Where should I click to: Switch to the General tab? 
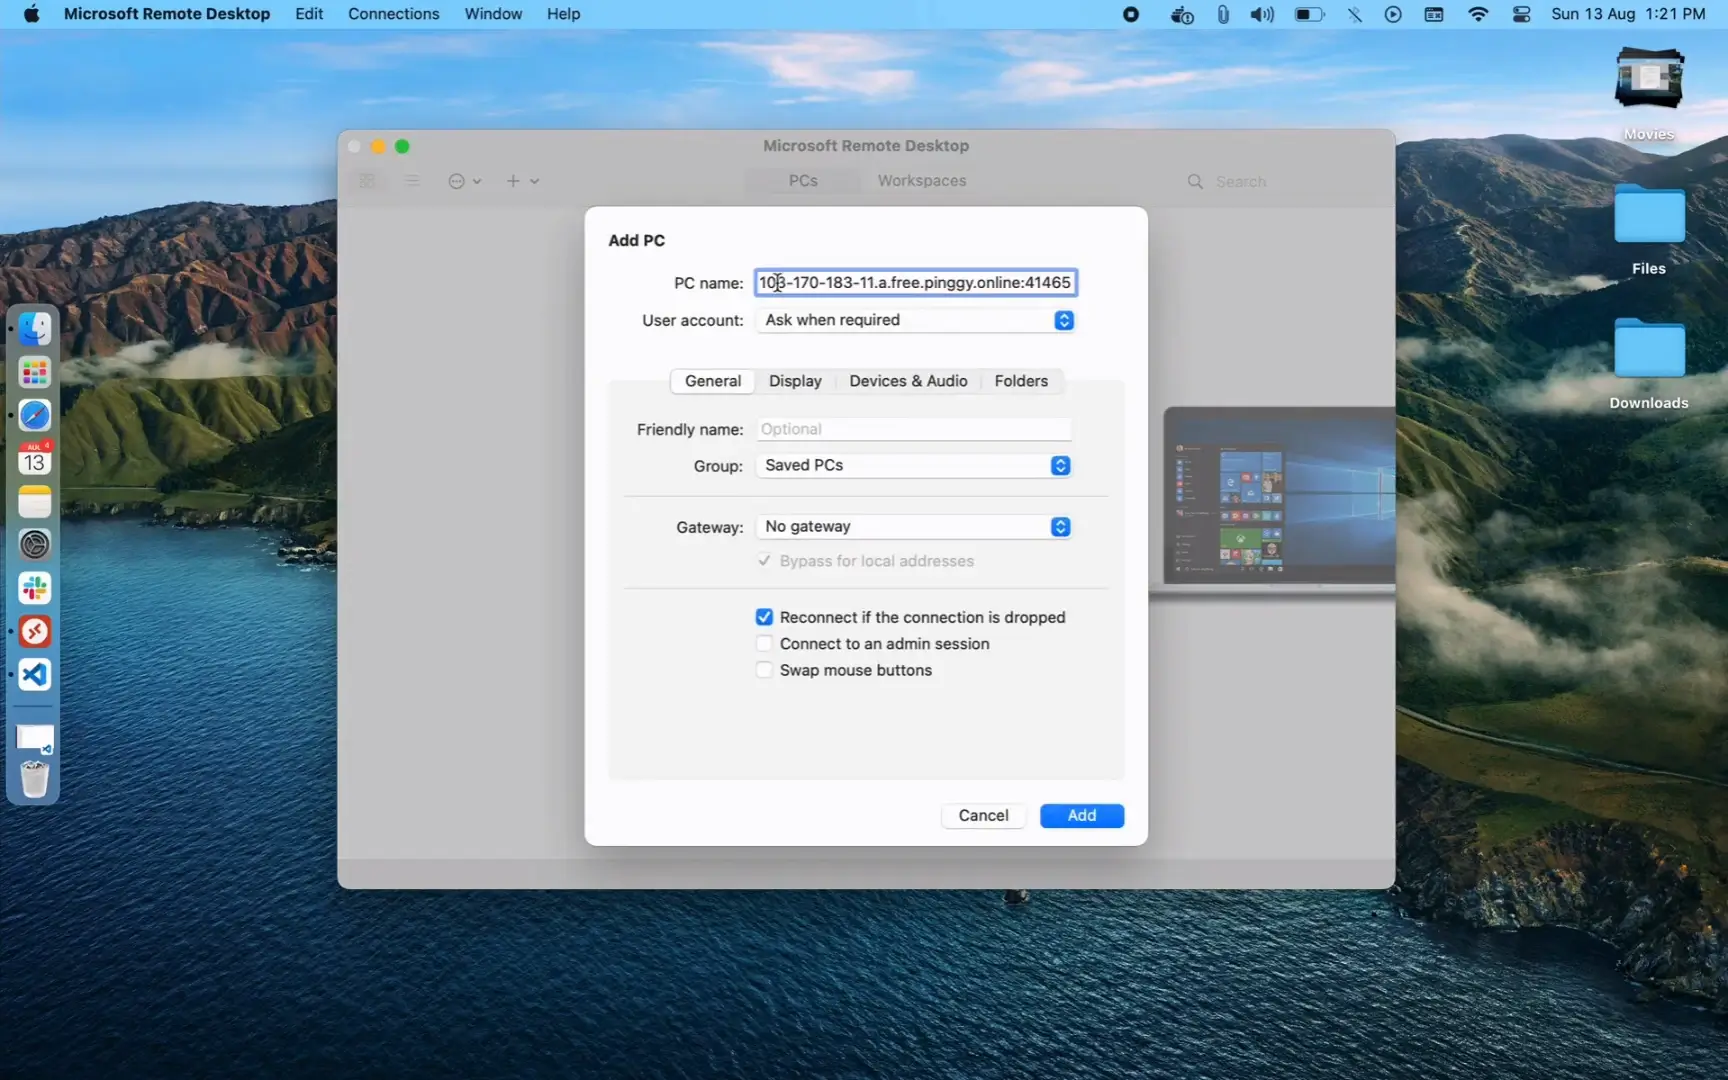click(712, 381)
